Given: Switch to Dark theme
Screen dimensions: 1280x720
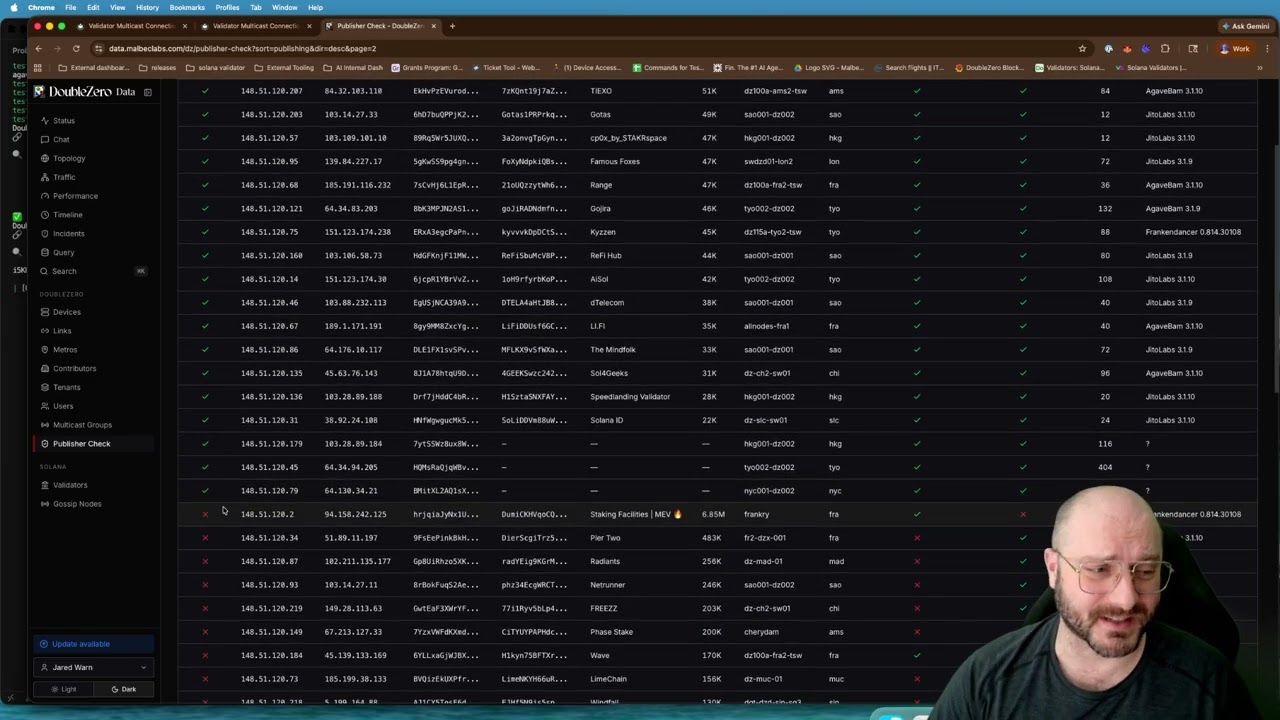Looking at the screenshot, I should pos(124,689).
